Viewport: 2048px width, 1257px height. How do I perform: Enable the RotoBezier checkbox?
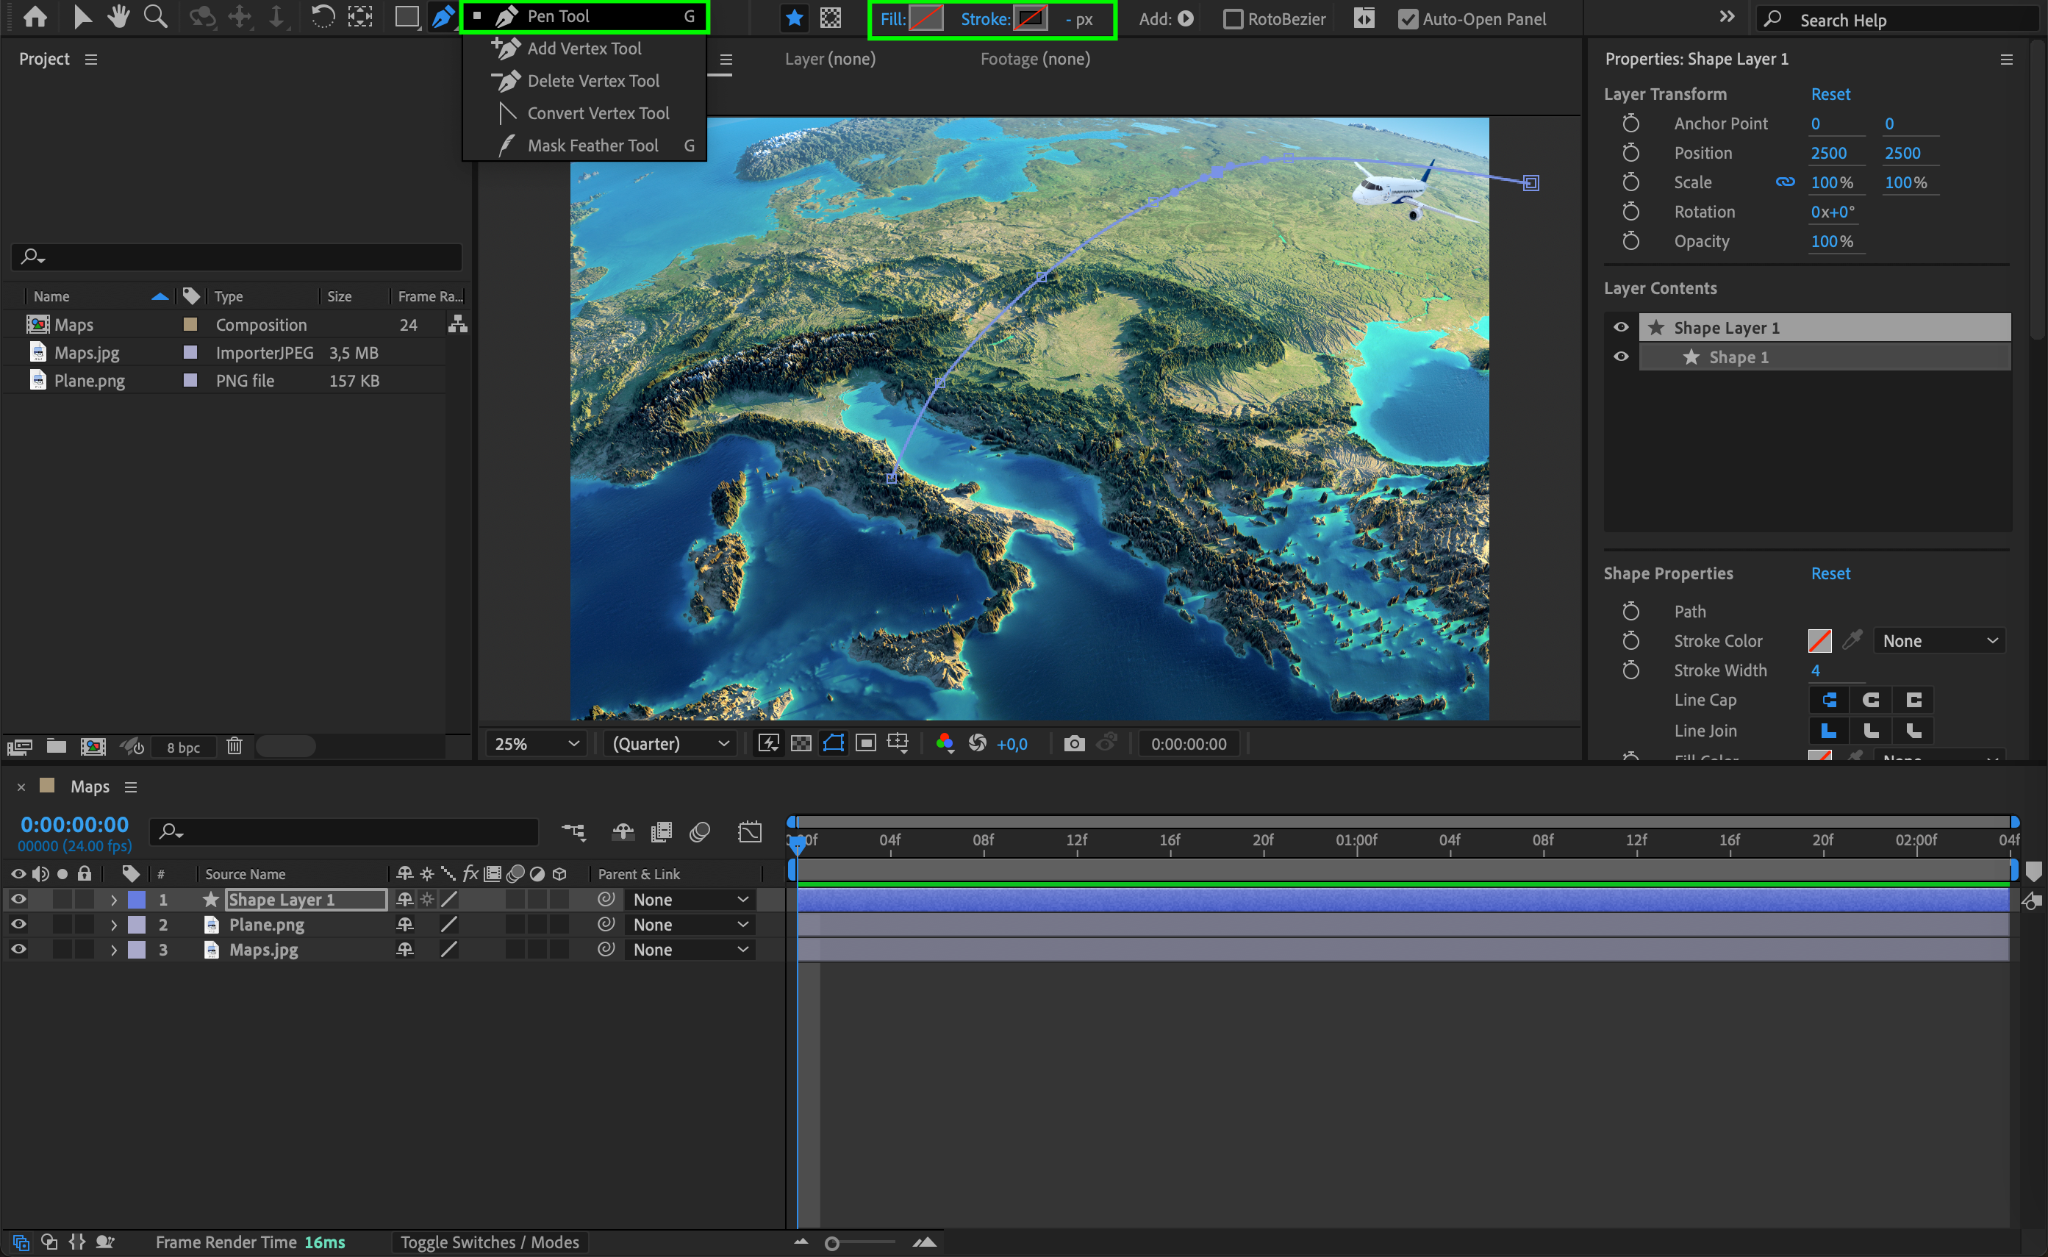coord(1234,19)
